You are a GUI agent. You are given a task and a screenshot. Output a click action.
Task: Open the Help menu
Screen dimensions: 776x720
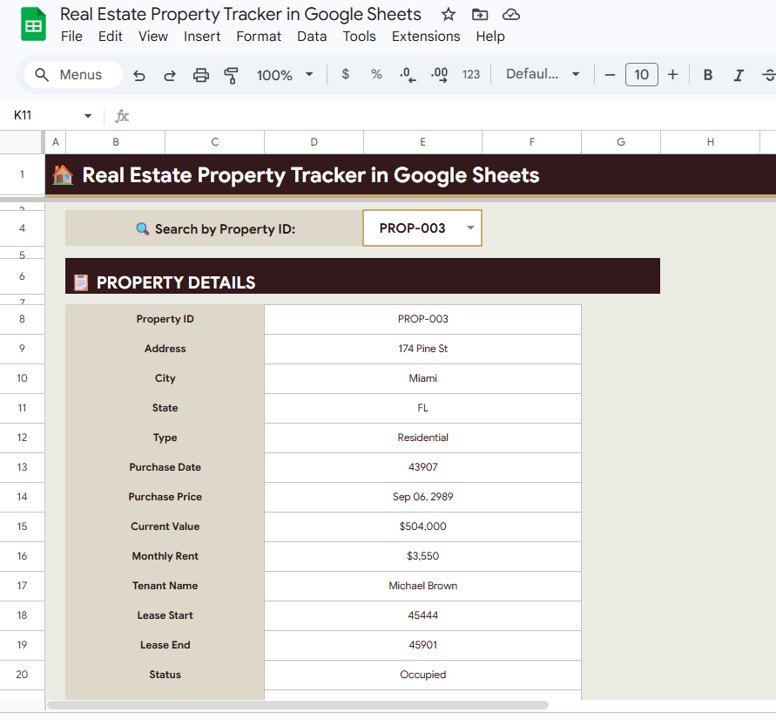[490, 36]
